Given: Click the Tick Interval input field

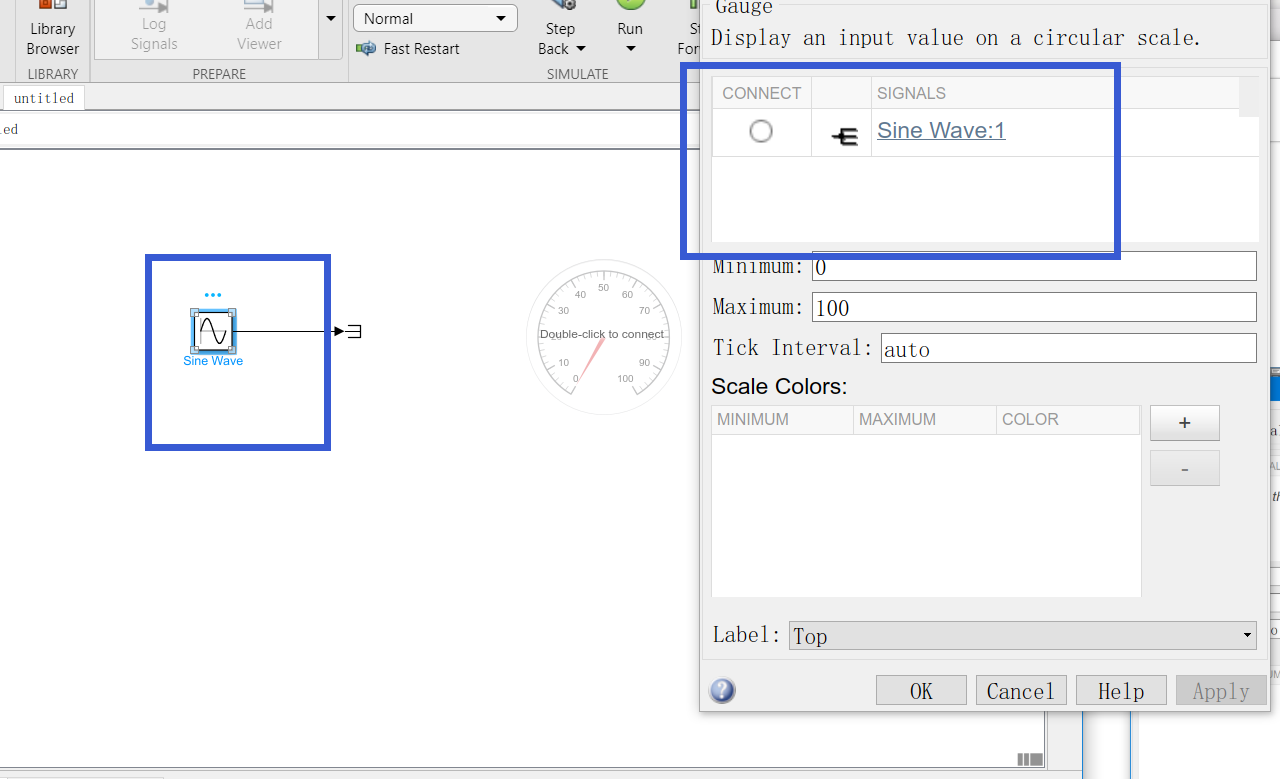Looking at the screenshot, I should tap(1068, 348).
